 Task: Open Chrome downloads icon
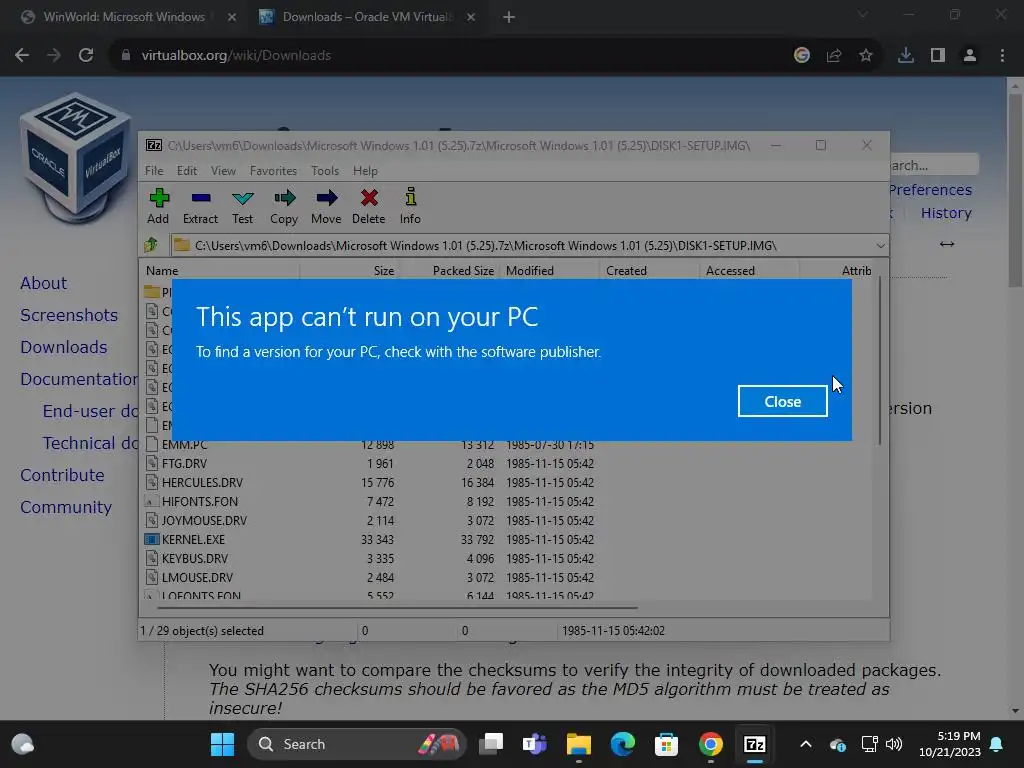point(906,56)
